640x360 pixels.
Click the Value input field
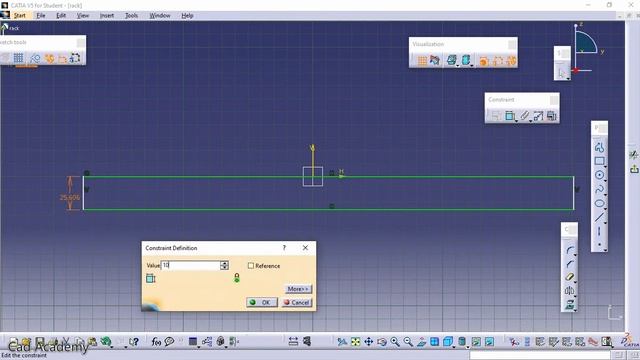pos(191,265)
